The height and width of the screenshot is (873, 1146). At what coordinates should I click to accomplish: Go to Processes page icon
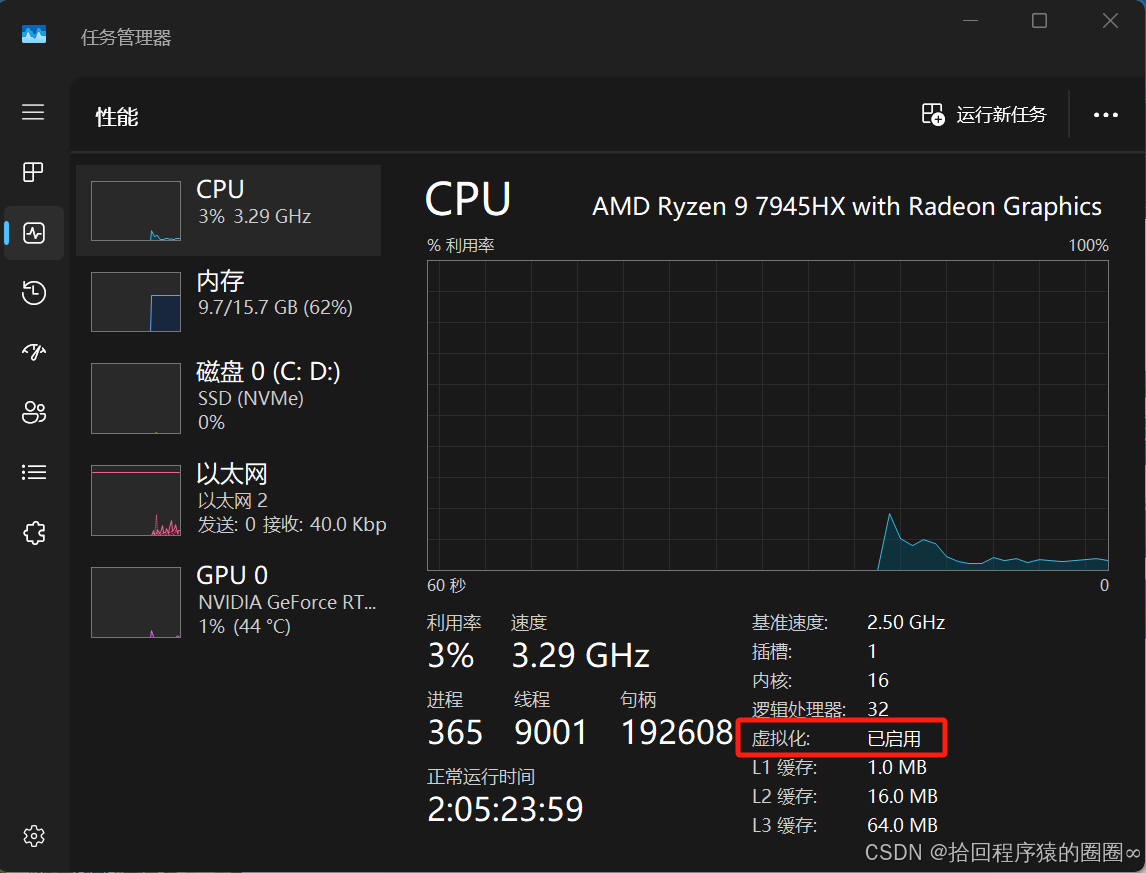(33, 173)
